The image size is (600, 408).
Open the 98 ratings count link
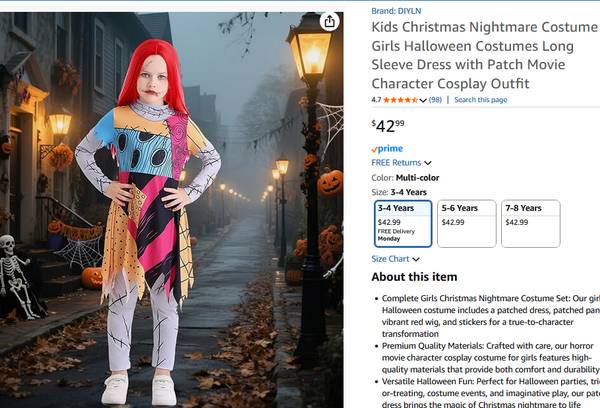(x=435, y=100)
